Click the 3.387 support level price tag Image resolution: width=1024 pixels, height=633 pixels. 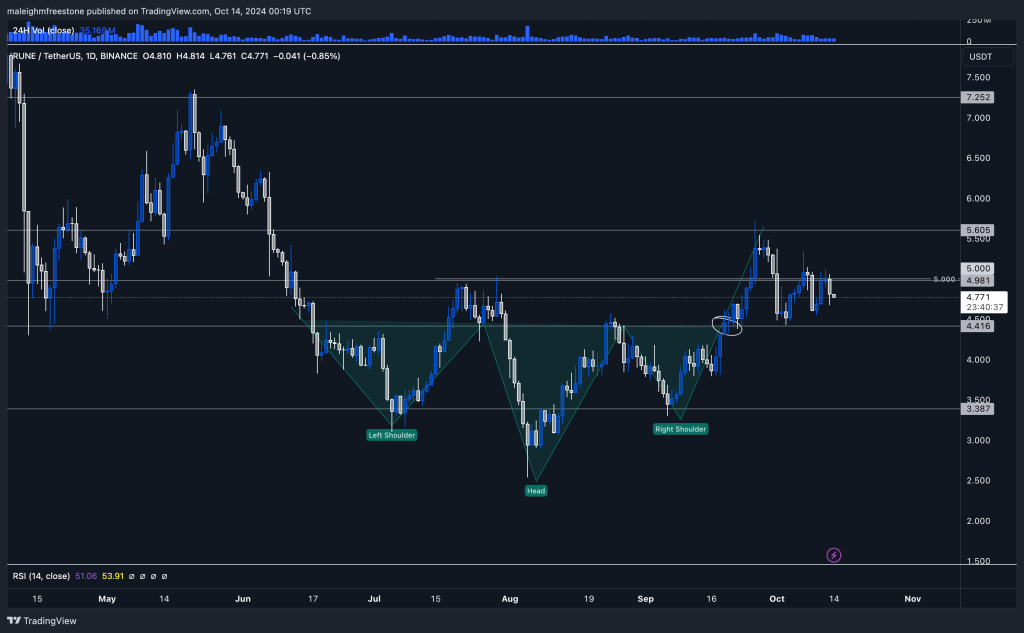click(976, 409)
